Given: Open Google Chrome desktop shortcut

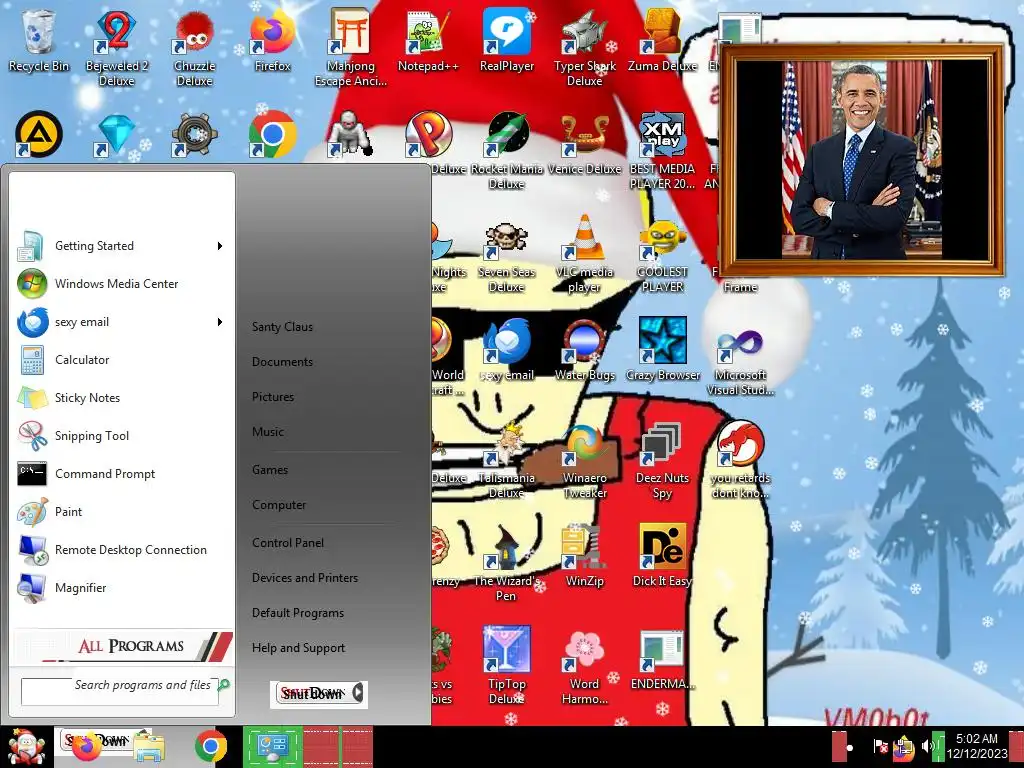Looking at the screenshot, I should point(272,135).
